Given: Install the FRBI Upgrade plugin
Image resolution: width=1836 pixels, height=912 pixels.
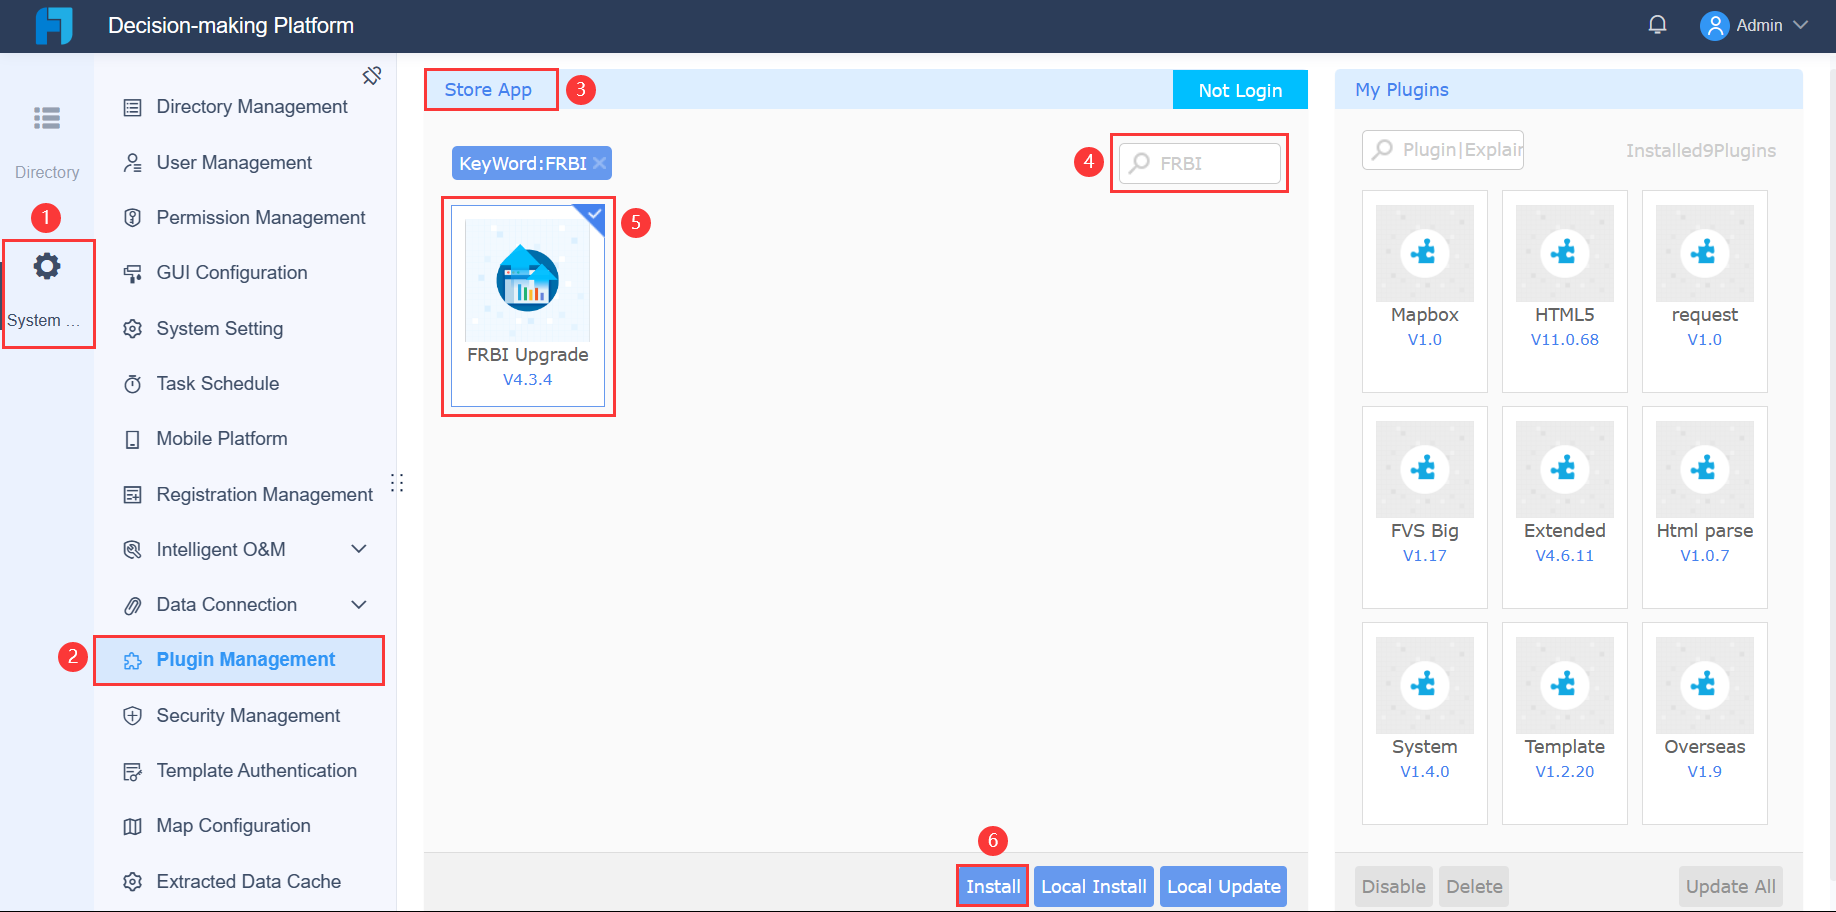Looking at the screenshot, I should pos(992,886).
